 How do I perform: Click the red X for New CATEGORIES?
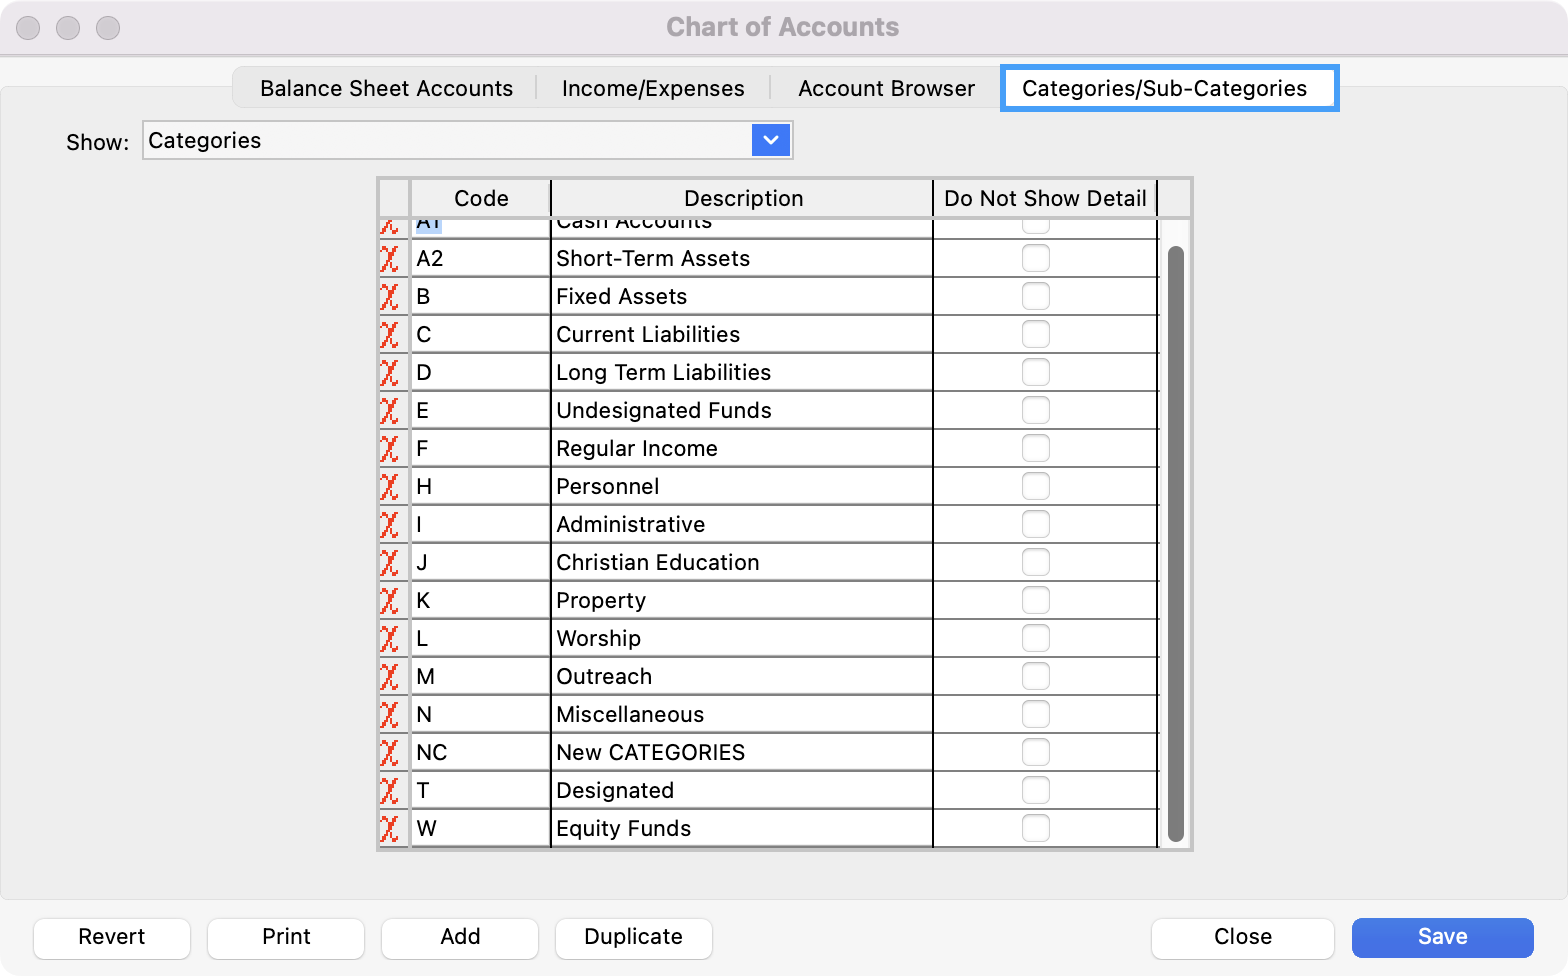(x=390, y=753)
